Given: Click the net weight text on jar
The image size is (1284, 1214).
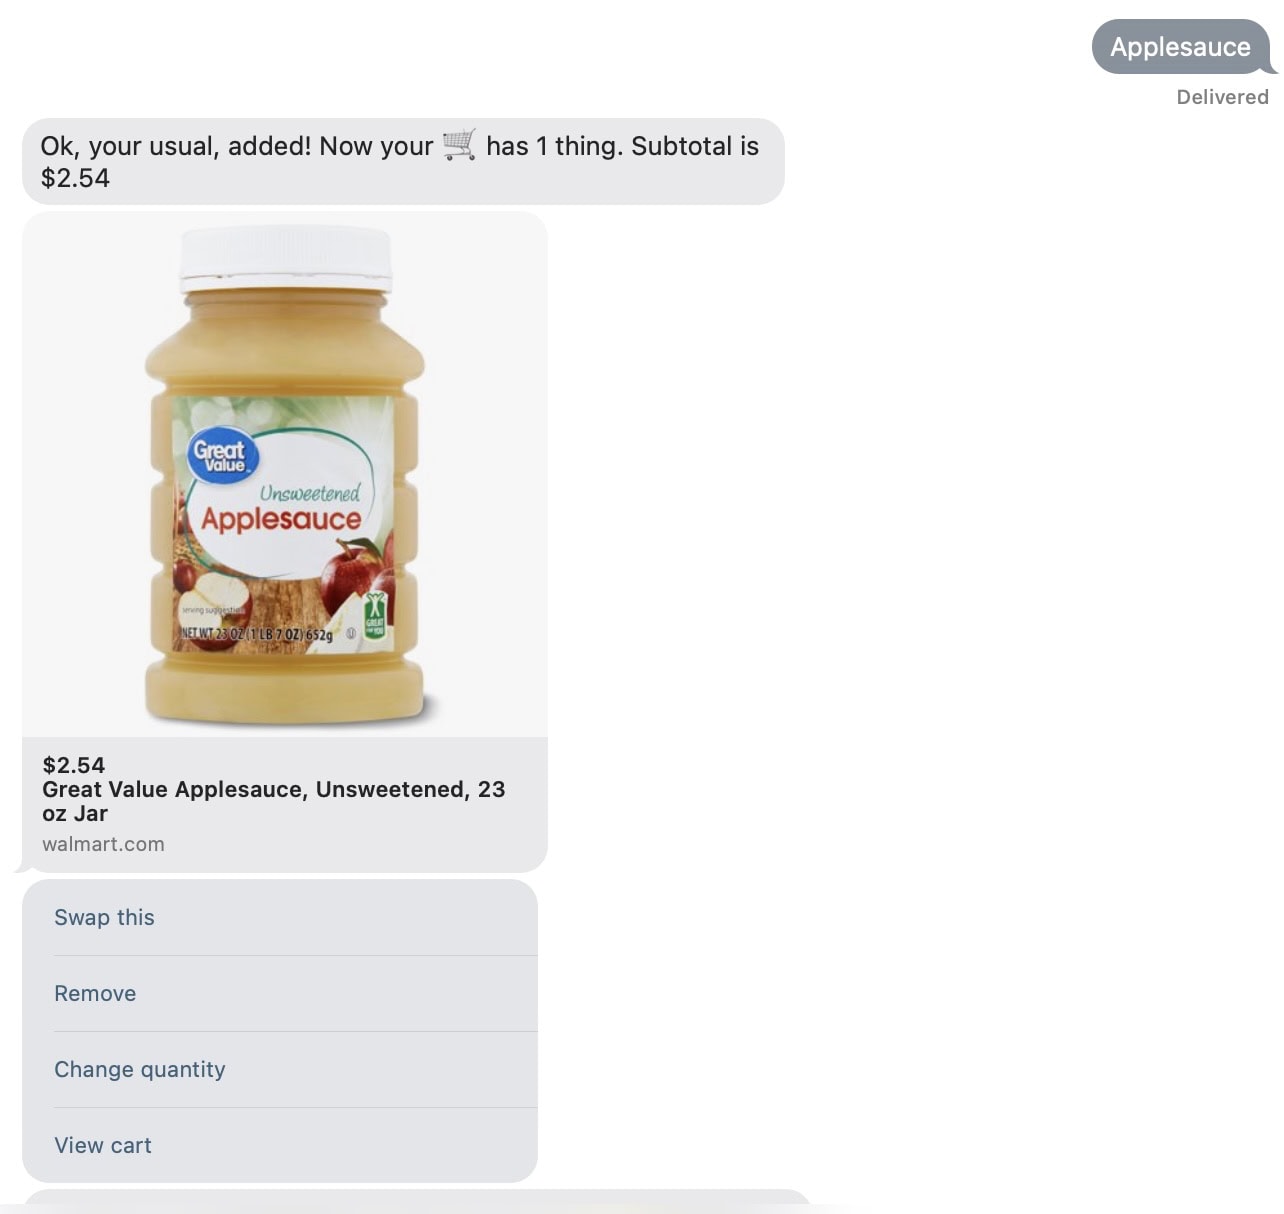Looking at the screenshot, I should pyautogui.click(x=256, y=634).
